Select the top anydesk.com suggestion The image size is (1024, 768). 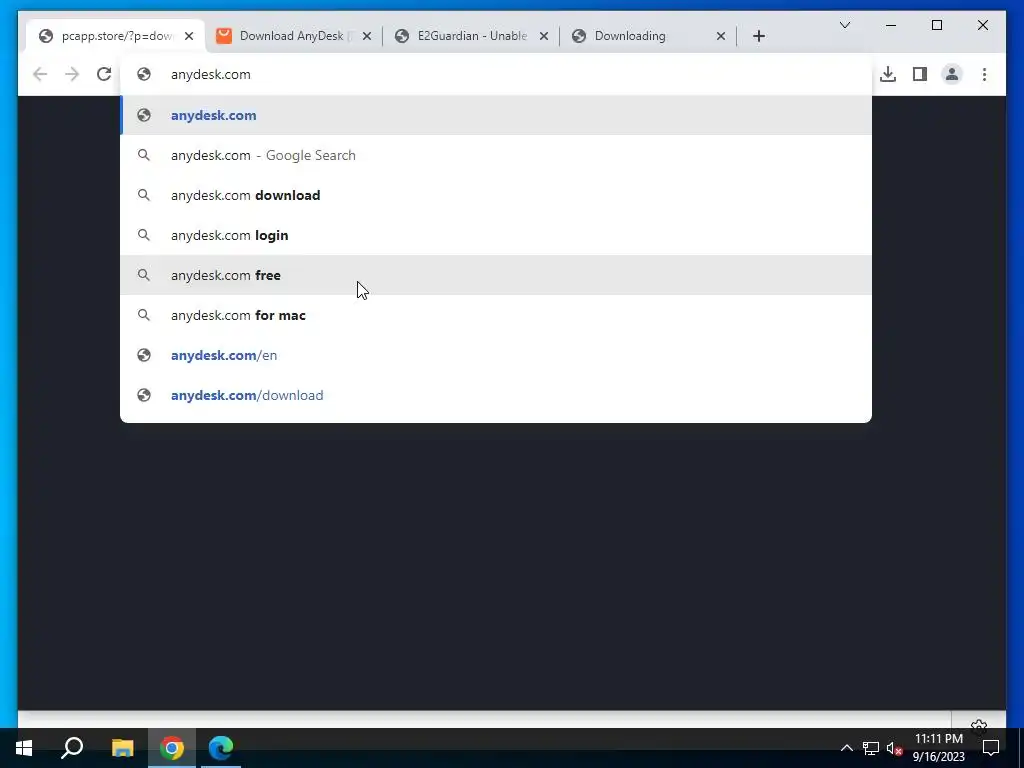pyautogui.click(x=496, y=115)
